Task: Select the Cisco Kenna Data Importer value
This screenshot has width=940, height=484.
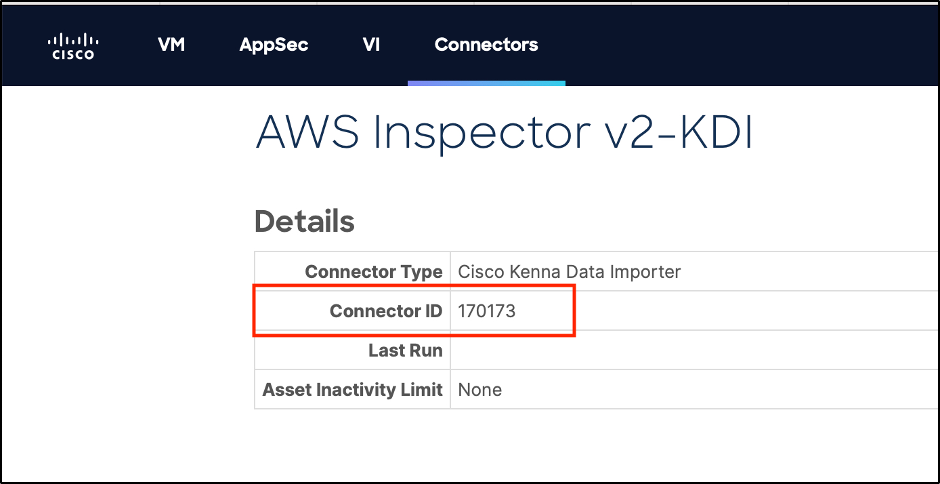Action: click(x=569, y=272)
